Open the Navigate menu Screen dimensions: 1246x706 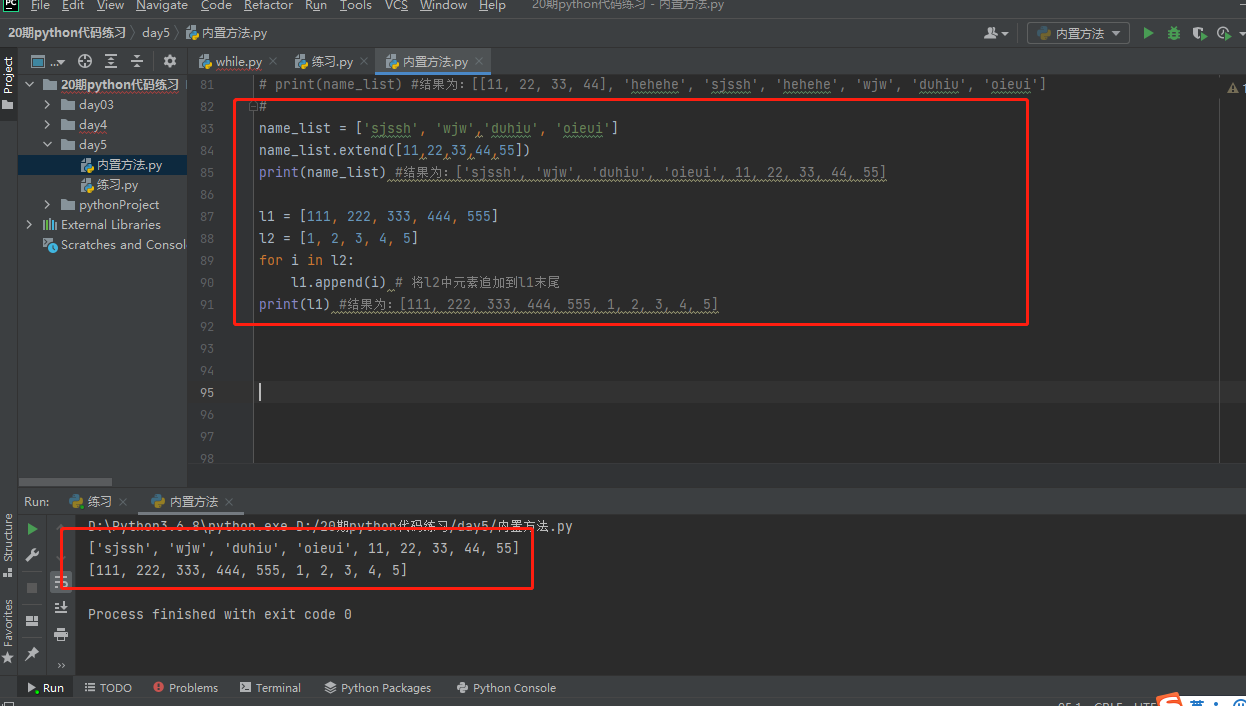[162, 6]
